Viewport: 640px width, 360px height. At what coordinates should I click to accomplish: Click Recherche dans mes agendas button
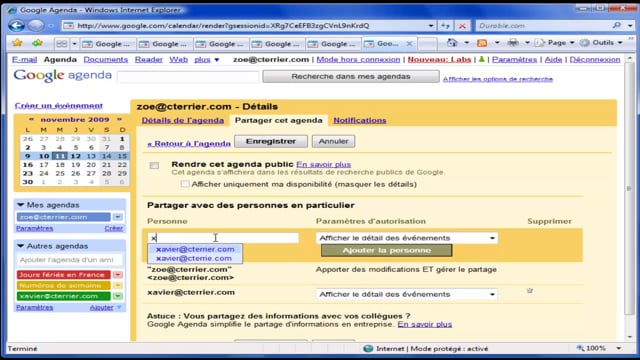click(351, 76)
